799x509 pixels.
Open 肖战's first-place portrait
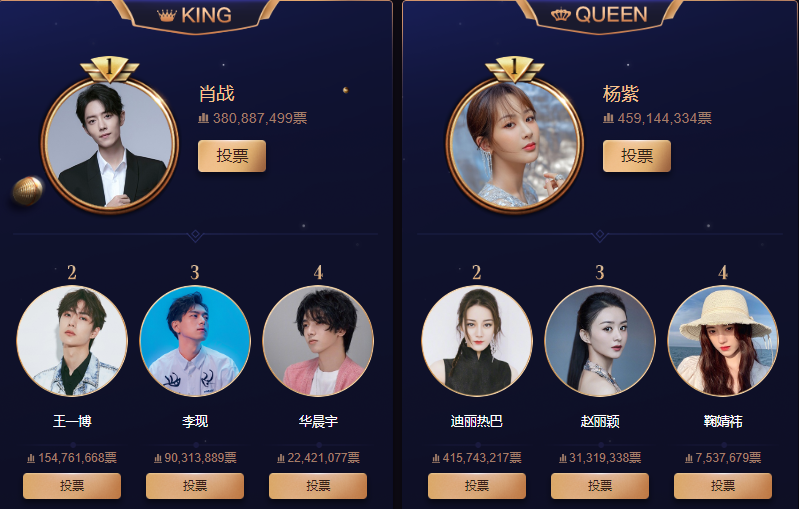110,144
